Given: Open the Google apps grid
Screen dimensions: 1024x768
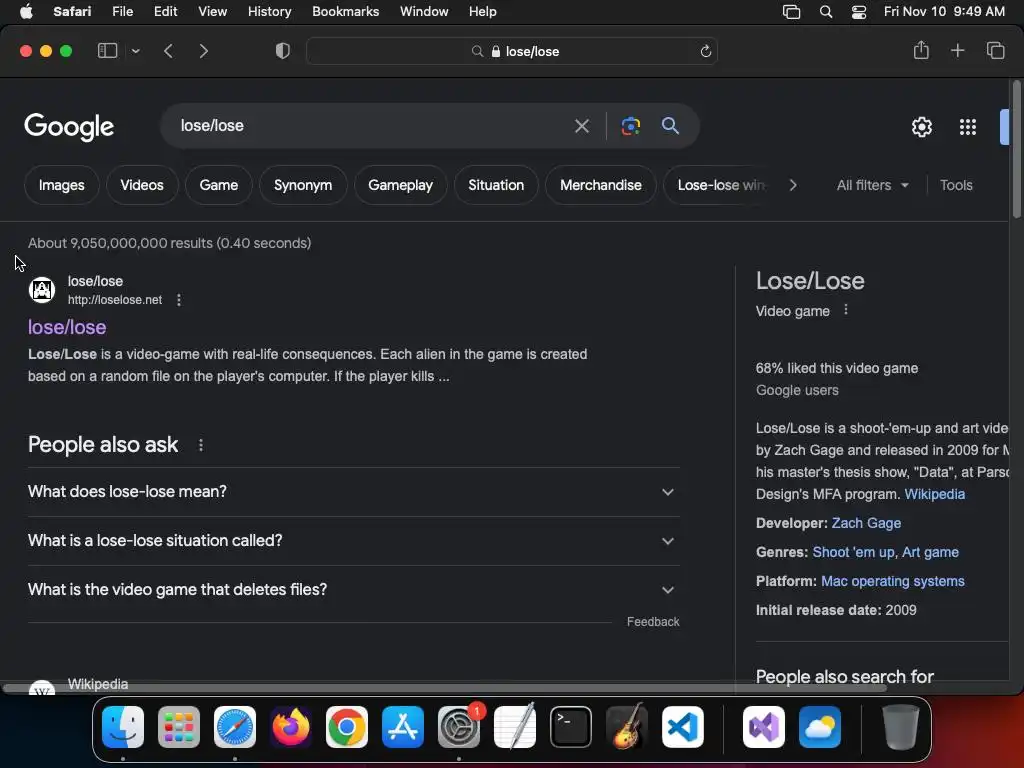Looking at the screenshot, I should (968, 127).
